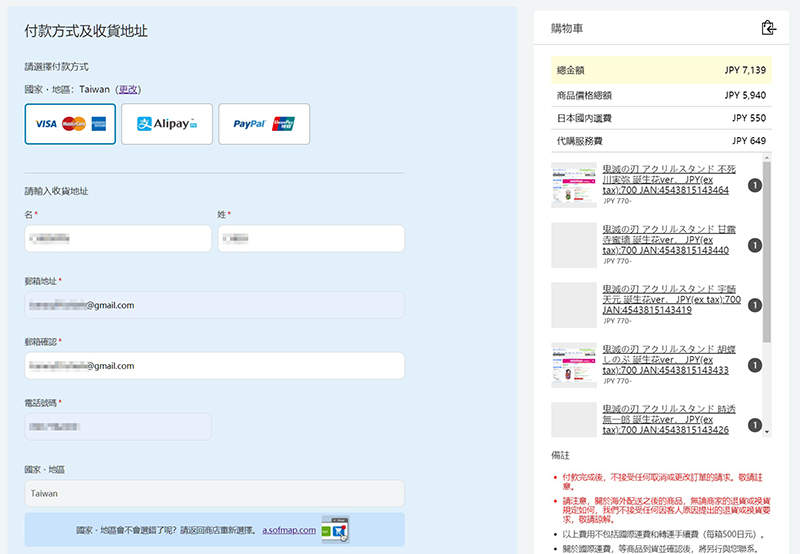The height and width of the screenshot is (554, 800).
Task: Click the 更改 link next to Taiwan
Action: 130,89
